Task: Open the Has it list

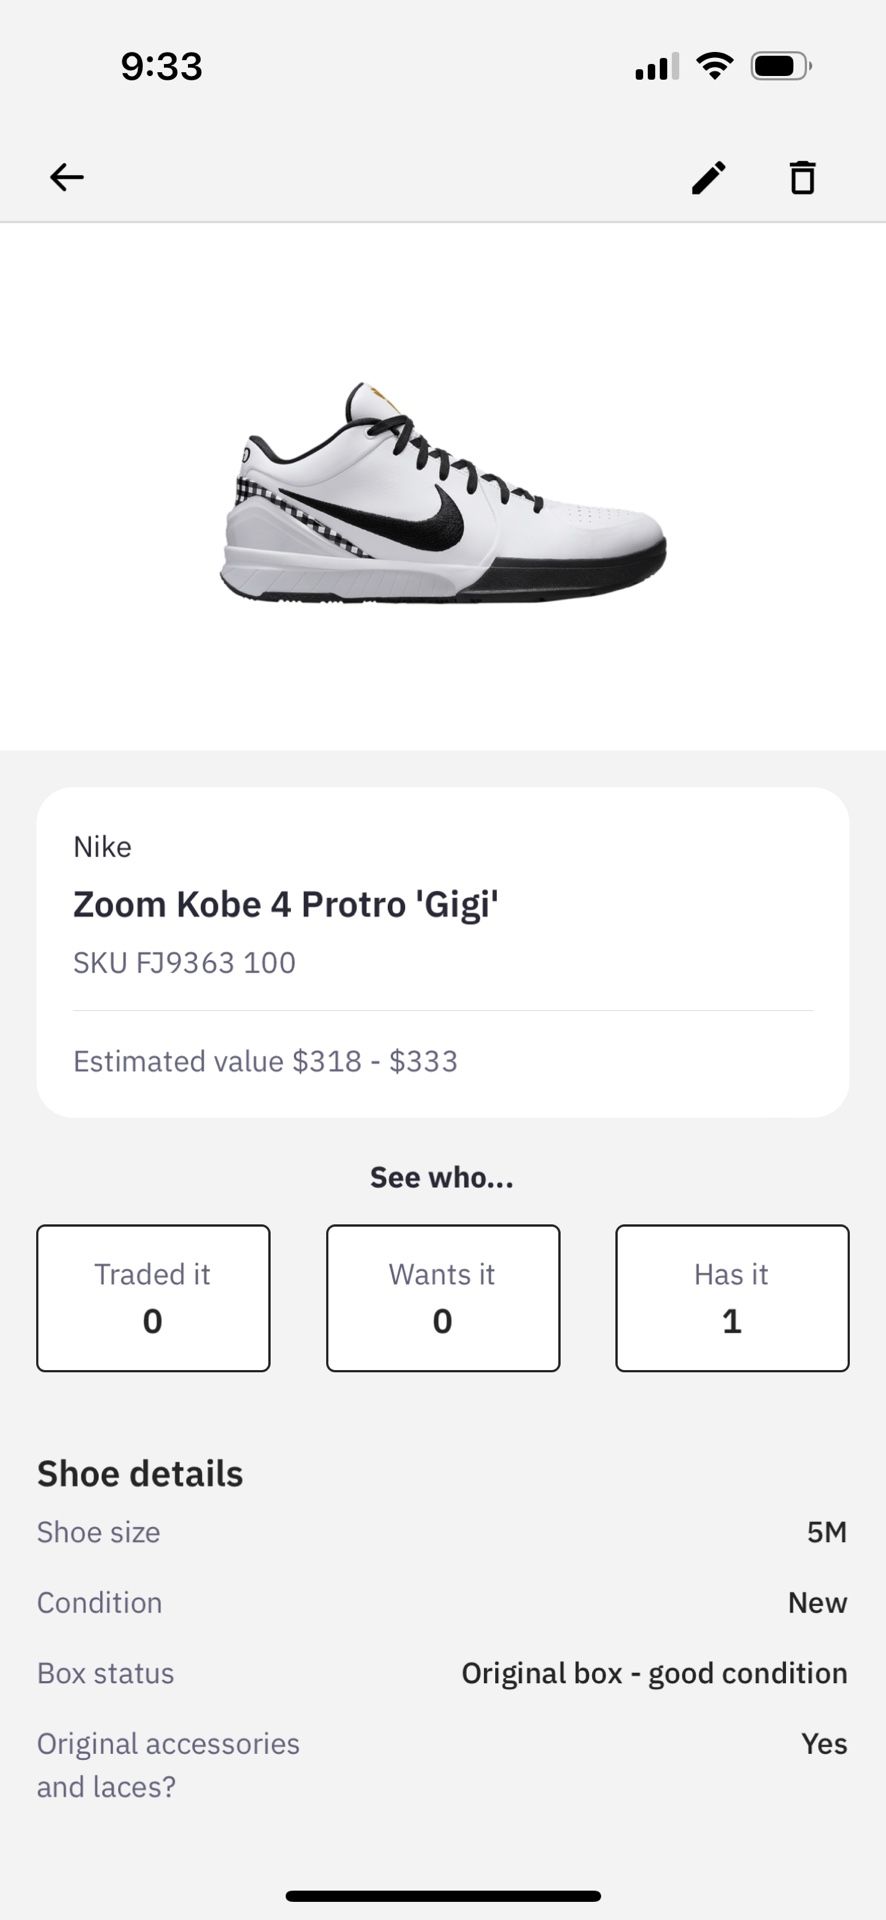Action: (x=732, y=1298)
